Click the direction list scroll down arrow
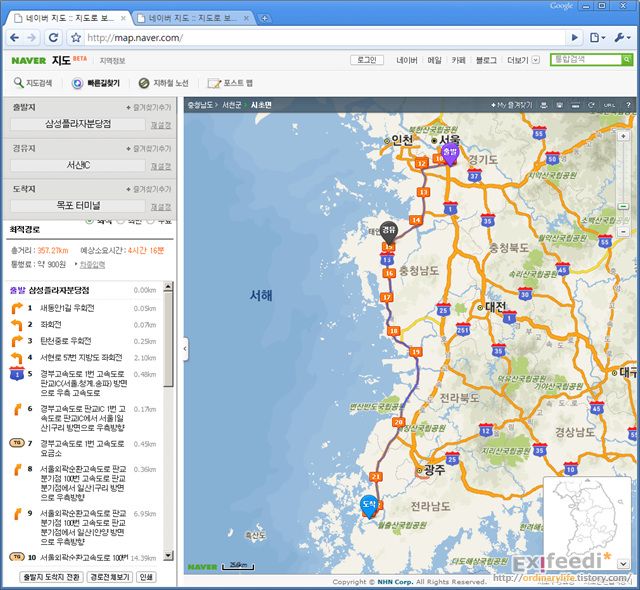 (x=169, y=556)
